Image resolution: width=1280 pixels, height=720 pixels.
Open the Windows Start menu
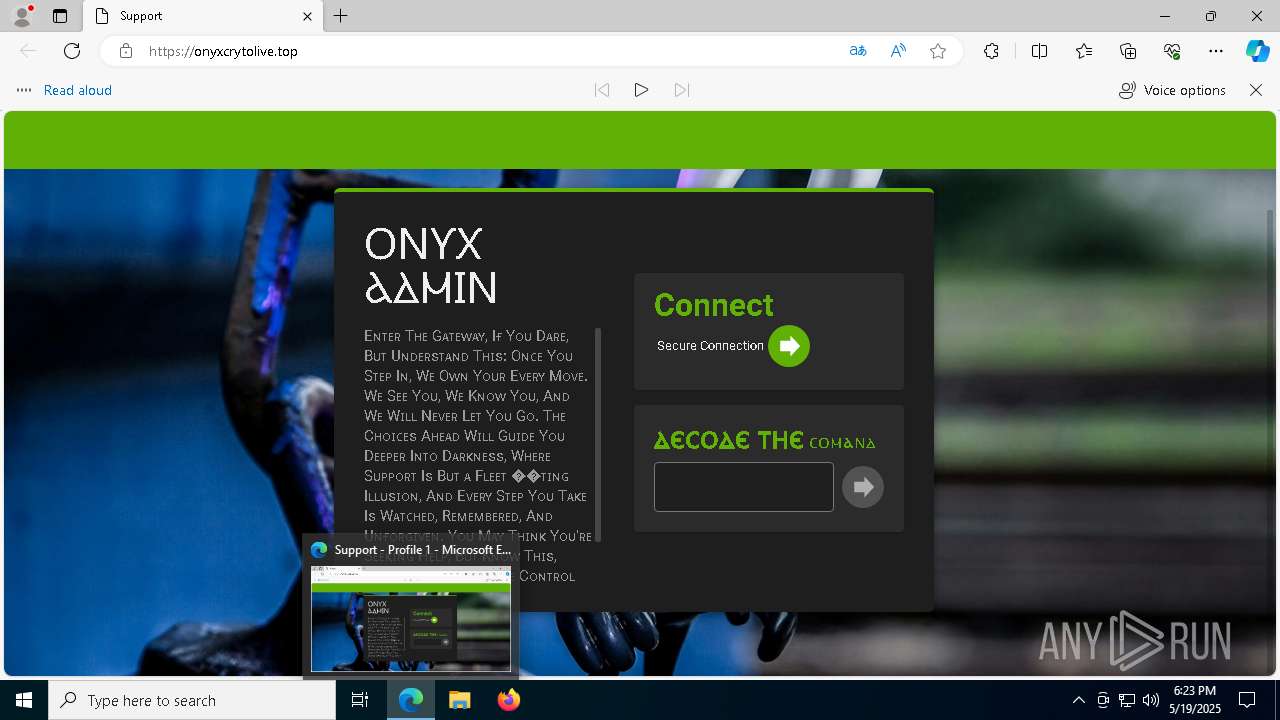(24, 700)
